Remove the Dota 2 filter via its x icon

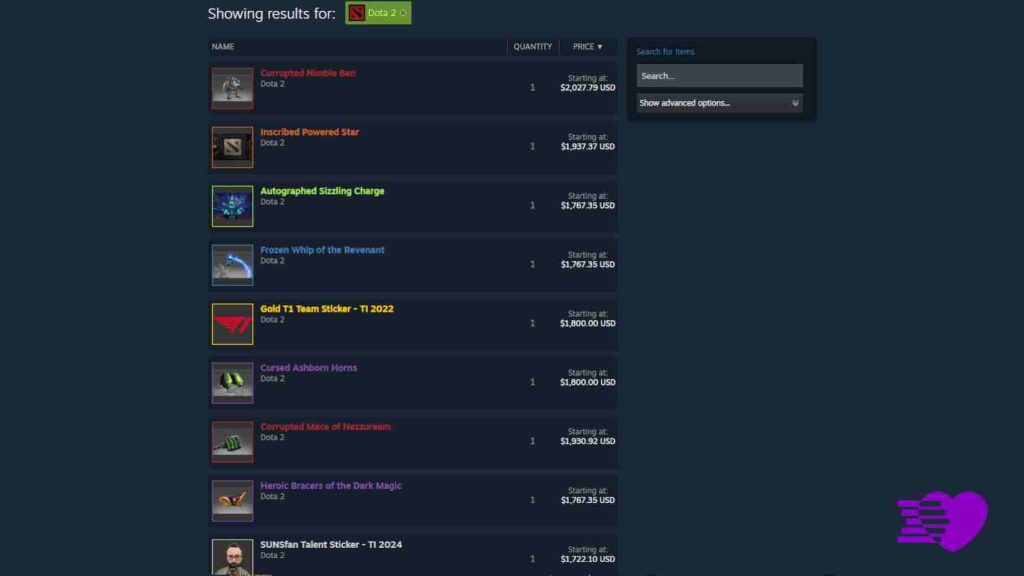403,13
